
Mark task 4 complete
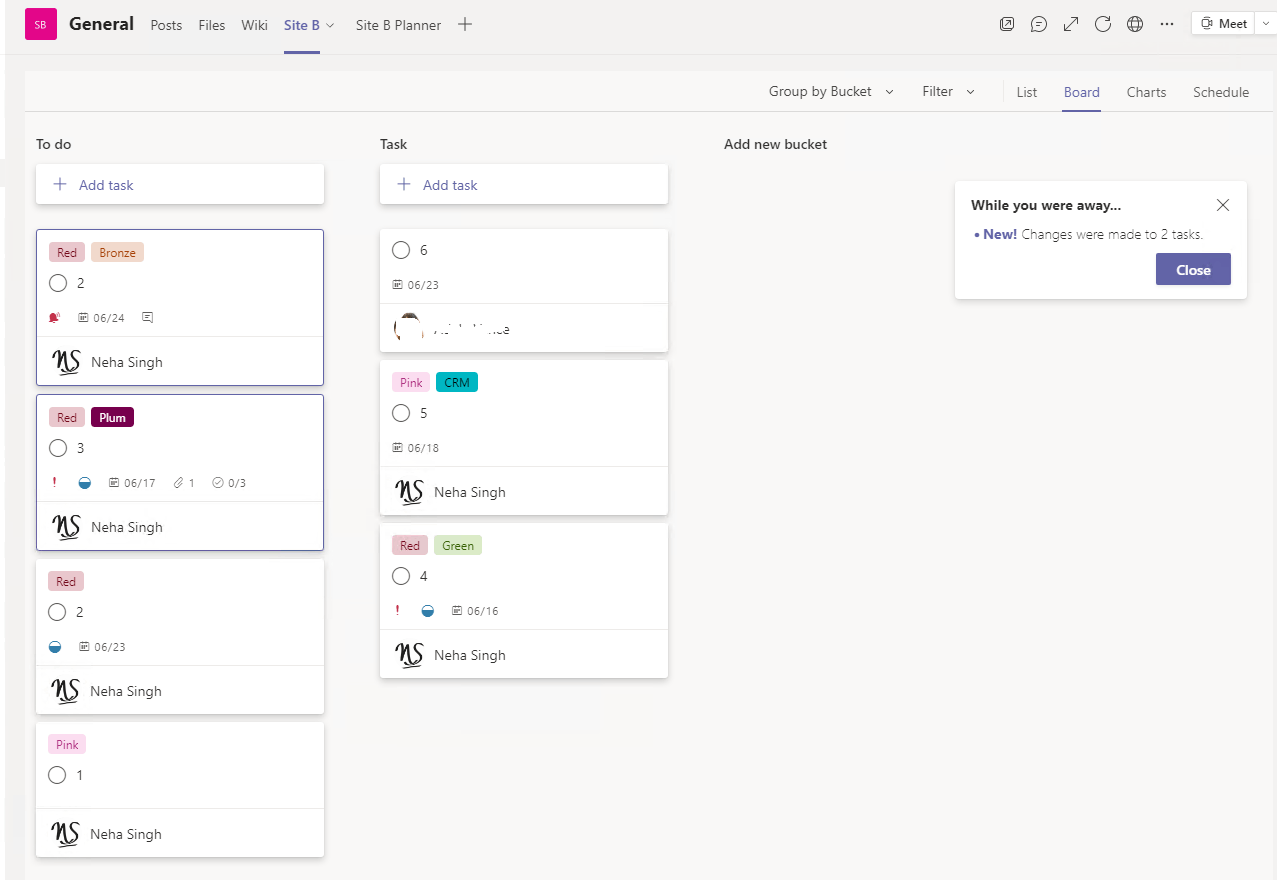tap(401, 576)
